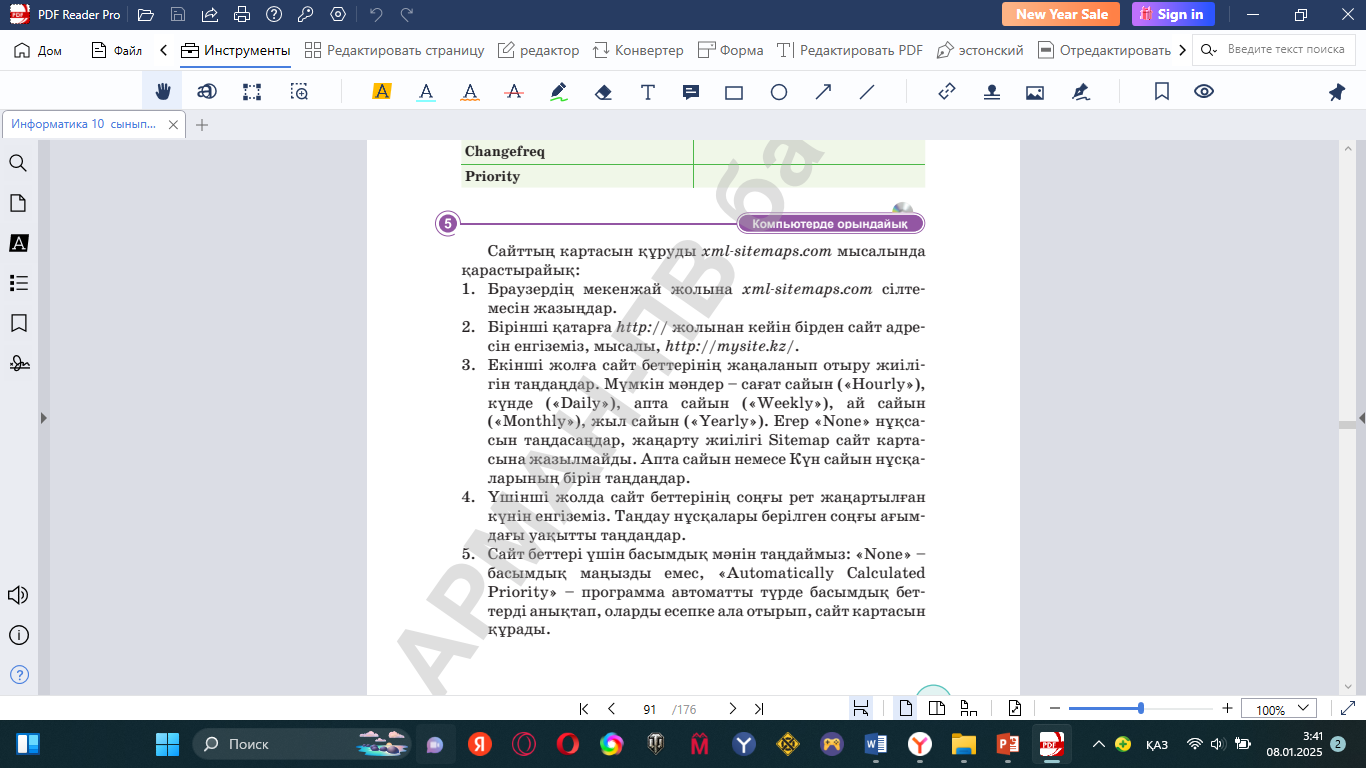Open the Конвертер tab
Viewport: 1366px width, 768px height.
point(638,50)
